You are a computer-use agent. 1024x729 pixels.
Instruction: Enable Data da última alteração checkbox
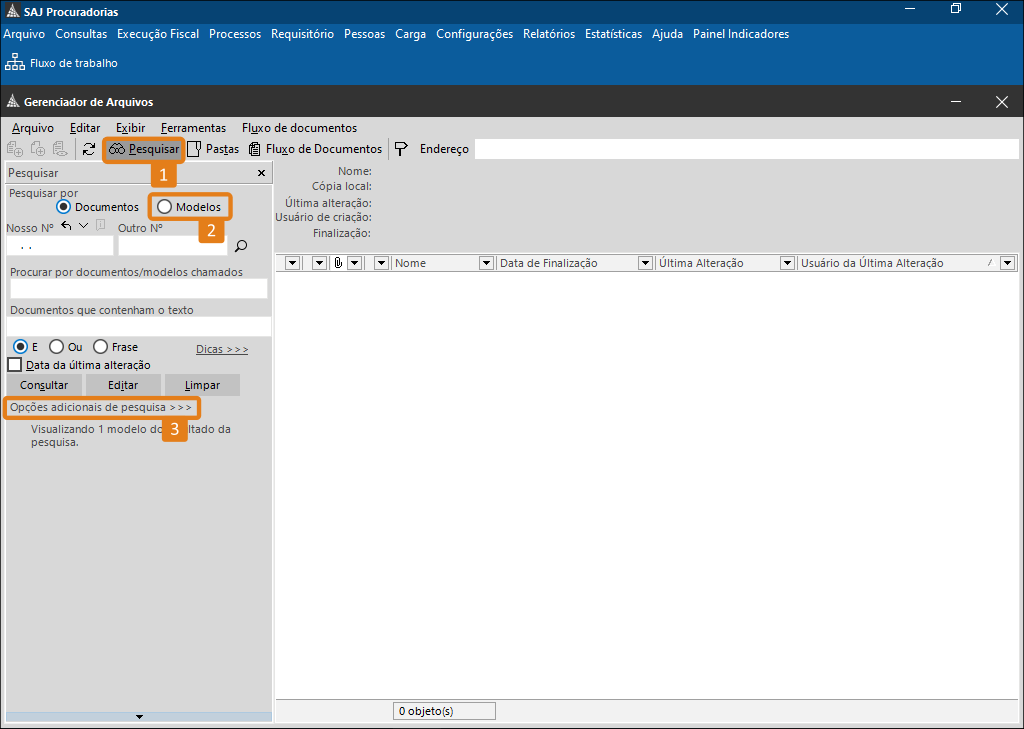15,365
